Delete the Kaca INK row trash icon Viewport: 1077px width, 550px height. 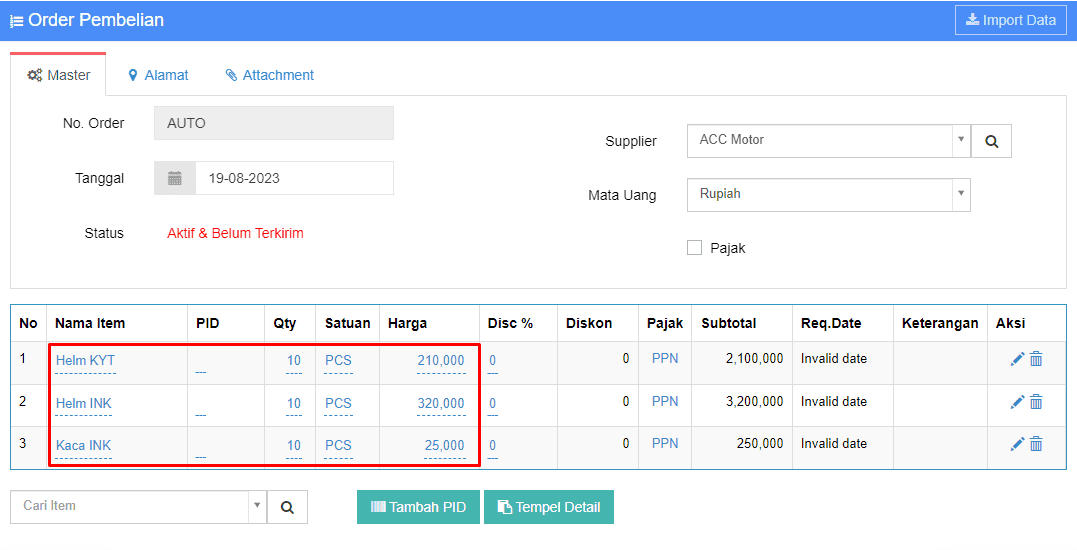[1036, 444]
